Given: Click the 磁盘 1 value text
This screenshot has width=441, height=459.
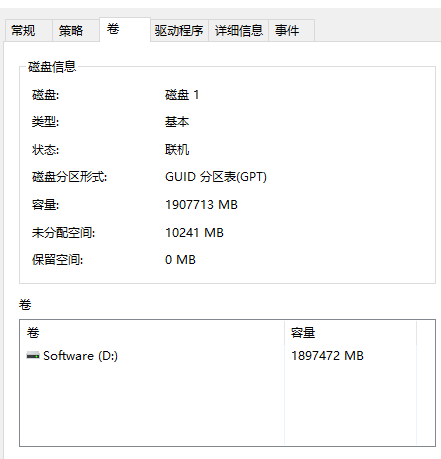Looking at the screenshot, I should tap(182, 95).
